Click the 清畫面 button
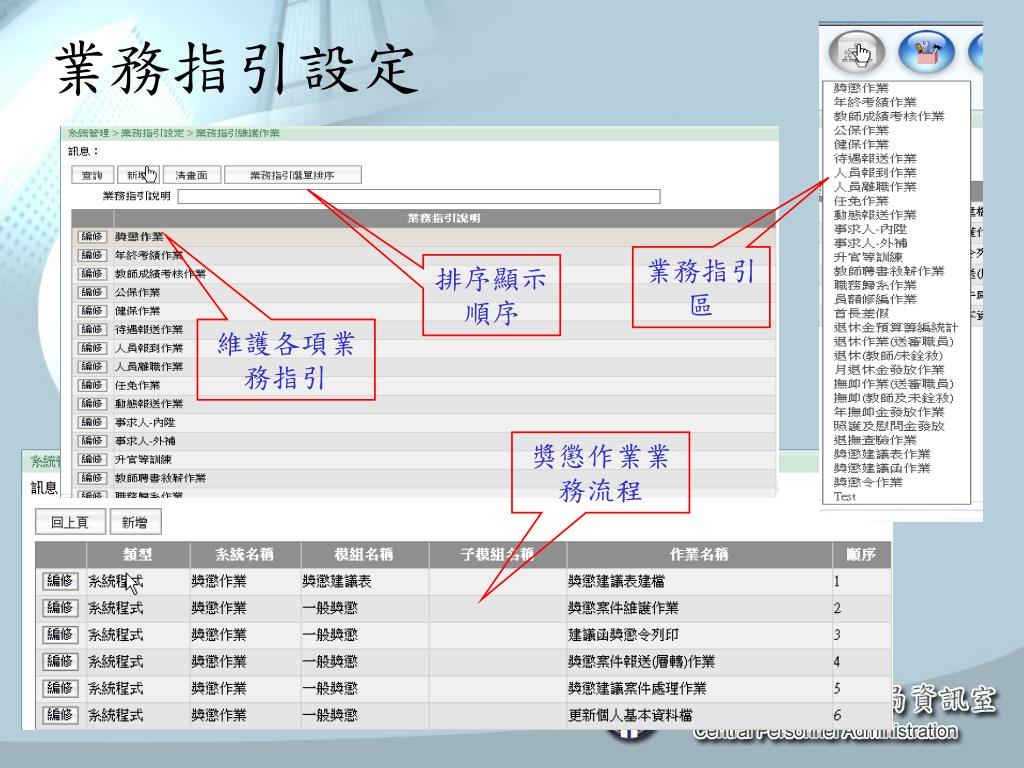Screen dimensions: 1024x768 point(191,175)
